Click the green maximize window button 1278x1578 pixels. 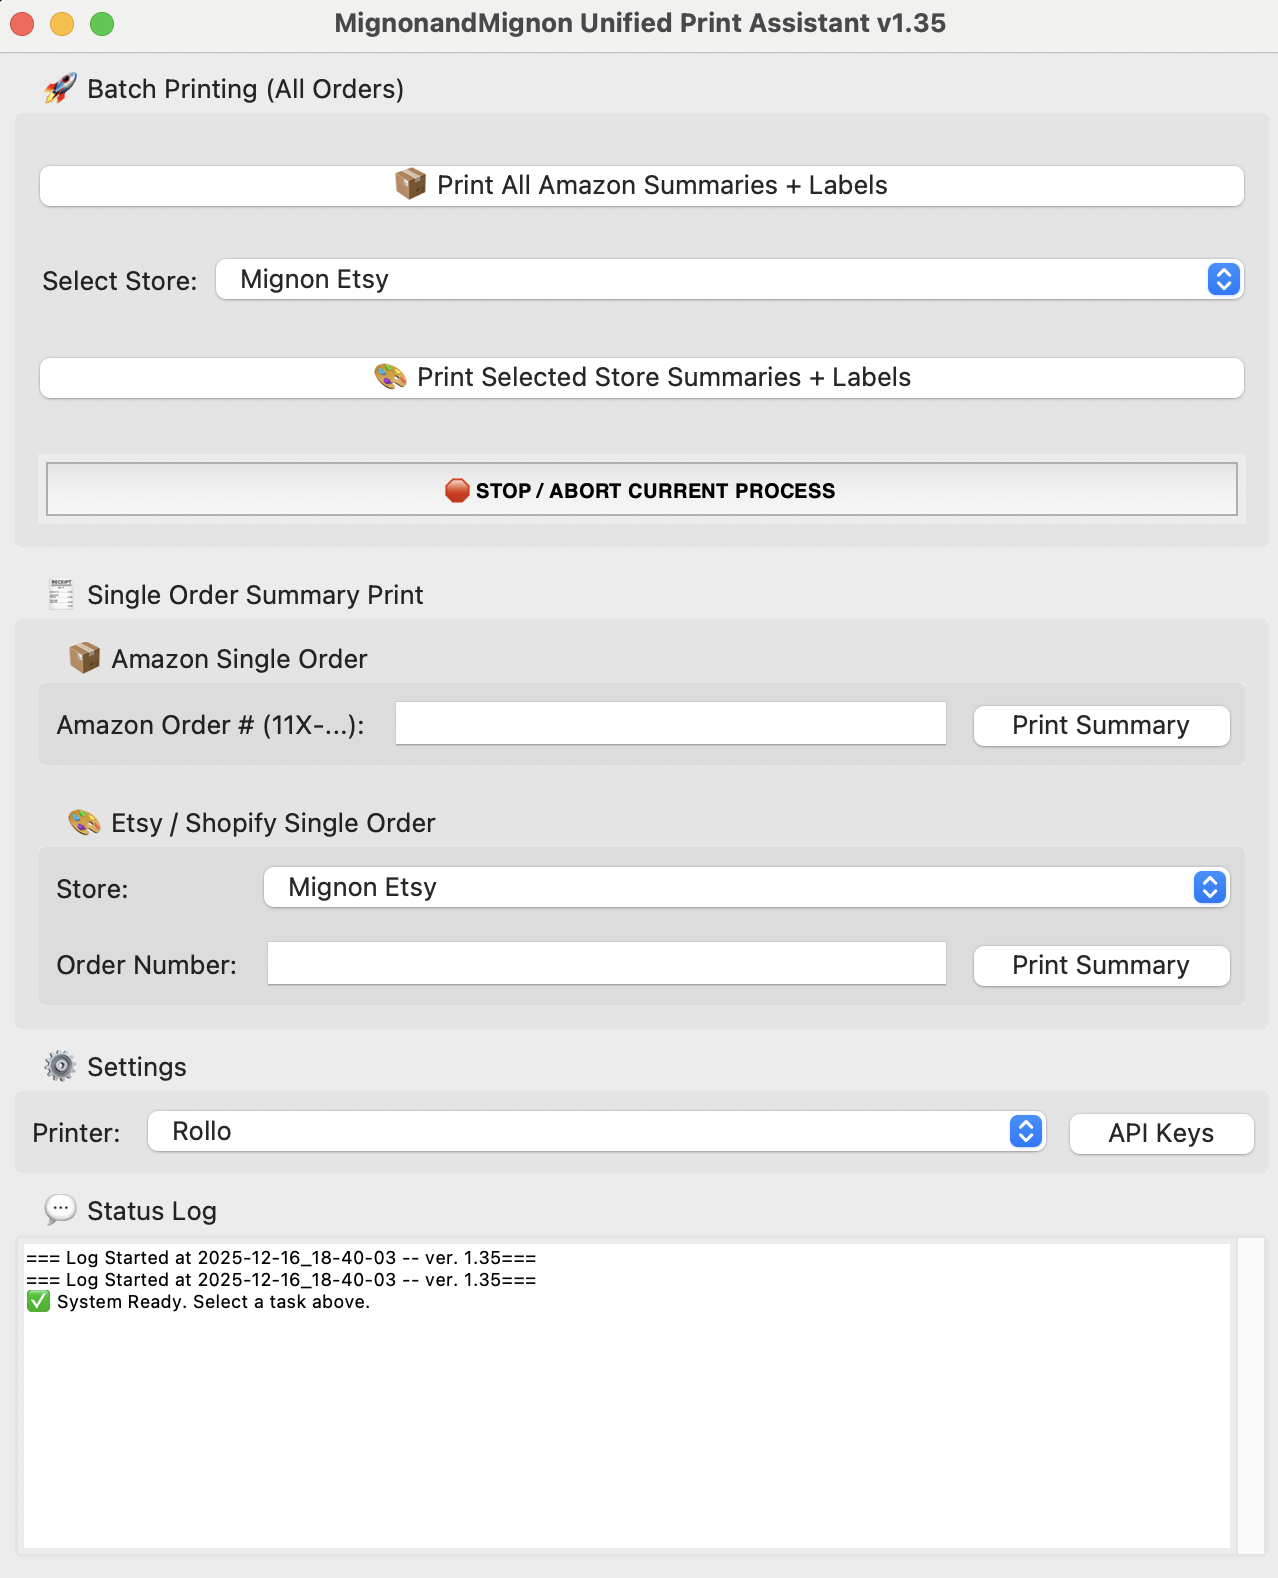pos(102,23)
